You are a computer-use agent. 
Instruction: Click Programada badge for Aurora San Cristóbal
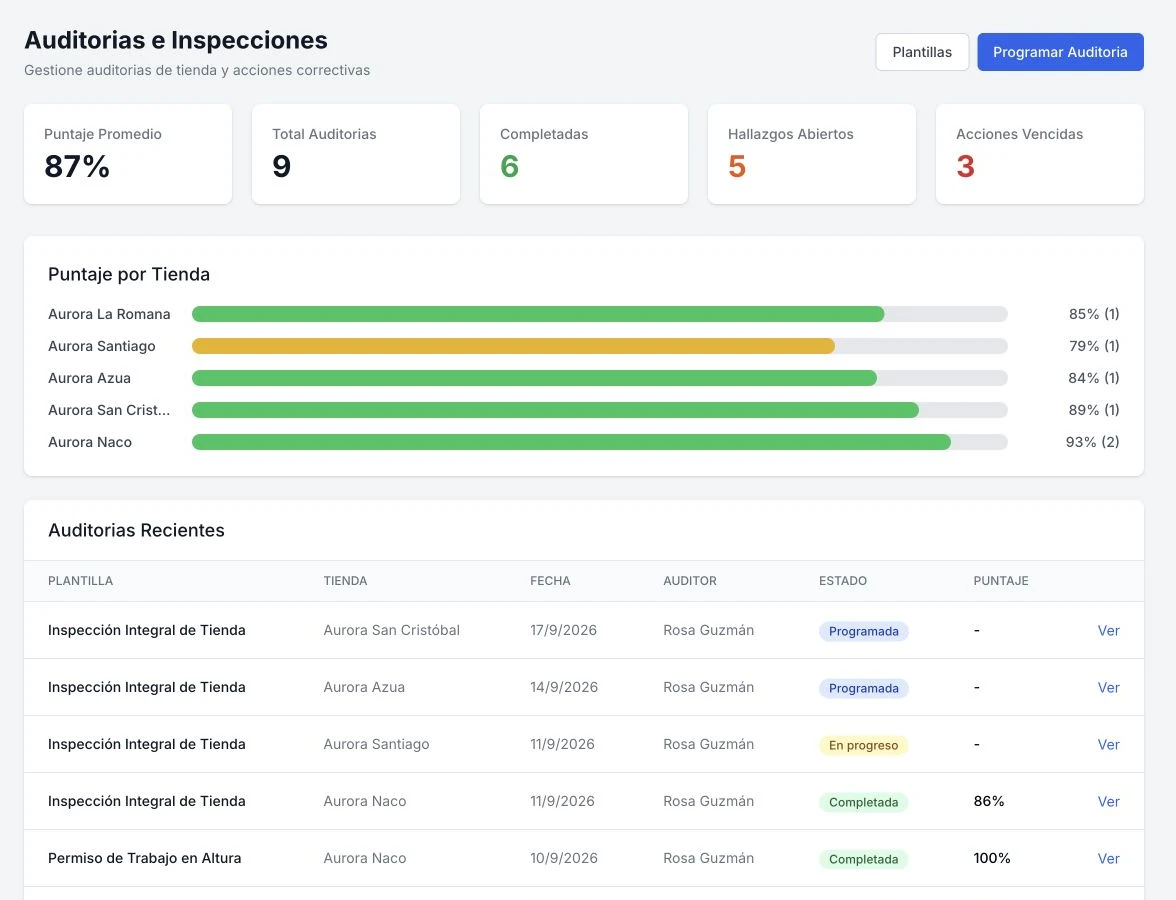pyautogui.click(x=863, y=632)
